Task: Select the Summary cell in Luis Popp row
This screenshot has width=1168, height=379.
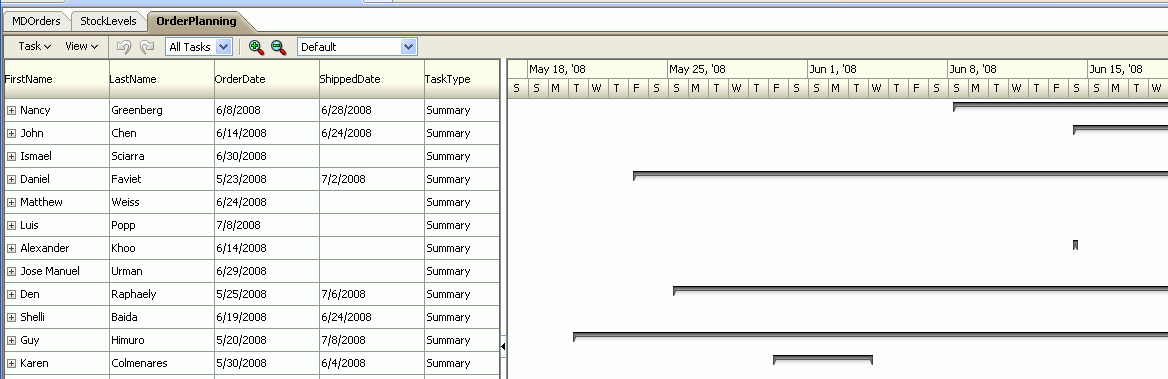Action: pyautogui.click(x=462, y=226)
